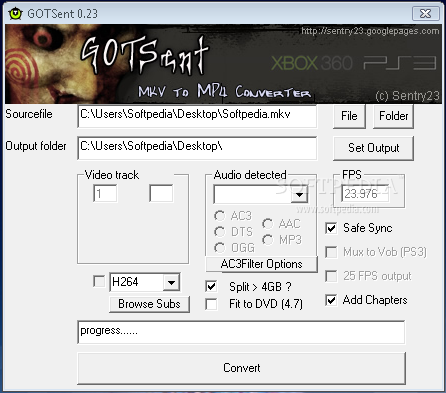Click the XBOX 360 logo in banner

(312, 63)
